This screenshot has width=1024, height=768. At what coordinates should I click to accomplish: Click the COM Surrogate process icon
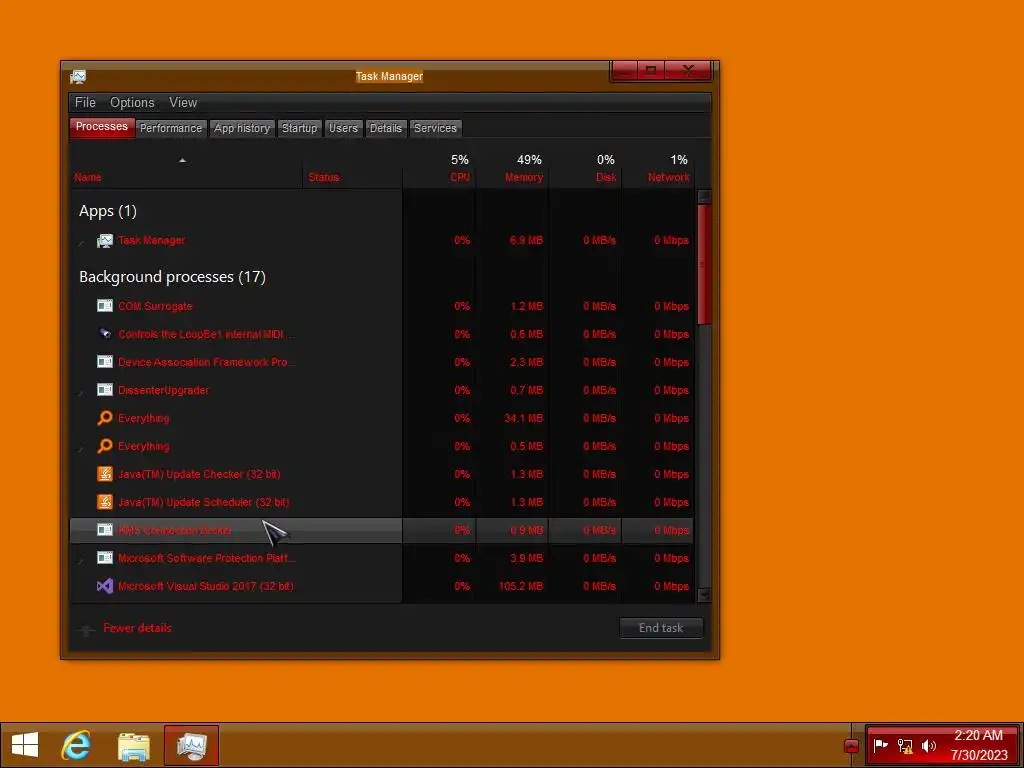point(104,306)
